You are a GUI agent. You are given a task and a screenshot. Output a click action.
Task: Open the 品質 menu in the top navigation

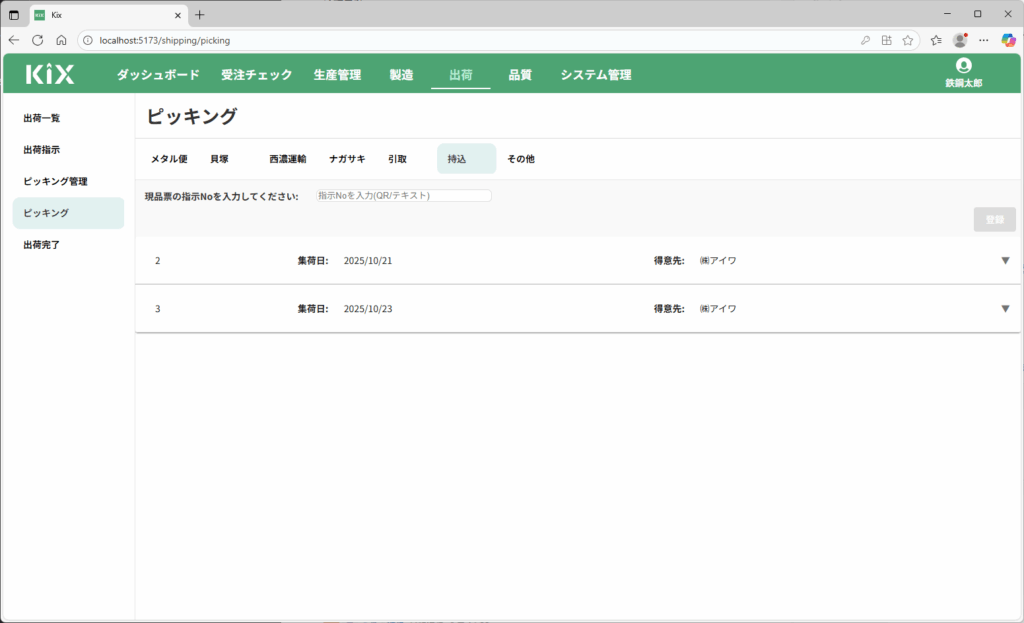[520, 75]
